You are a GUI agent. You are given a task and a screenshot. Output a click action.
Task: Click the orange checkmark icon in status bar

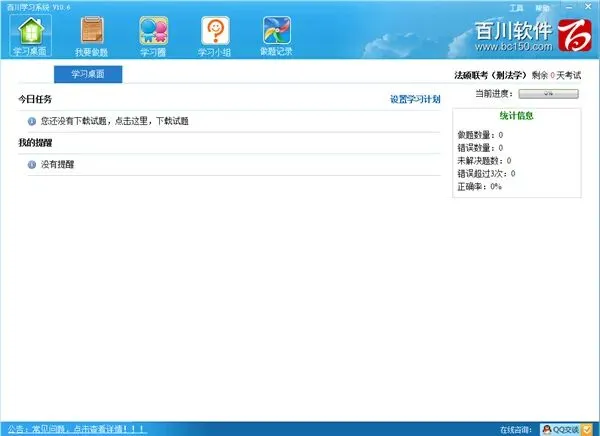tap(586, 429)
